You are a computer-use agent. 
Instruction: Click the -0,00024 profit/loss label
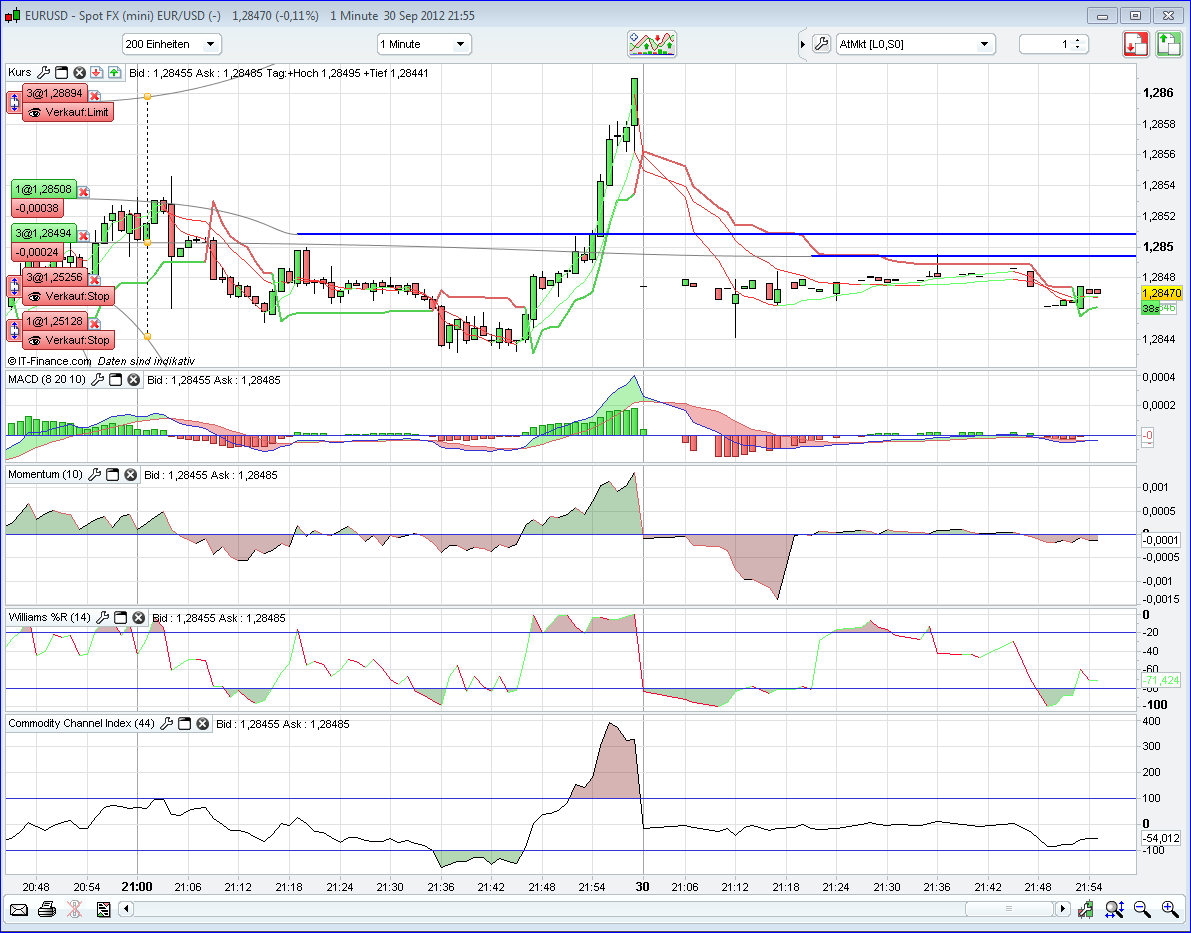point(38,252)
